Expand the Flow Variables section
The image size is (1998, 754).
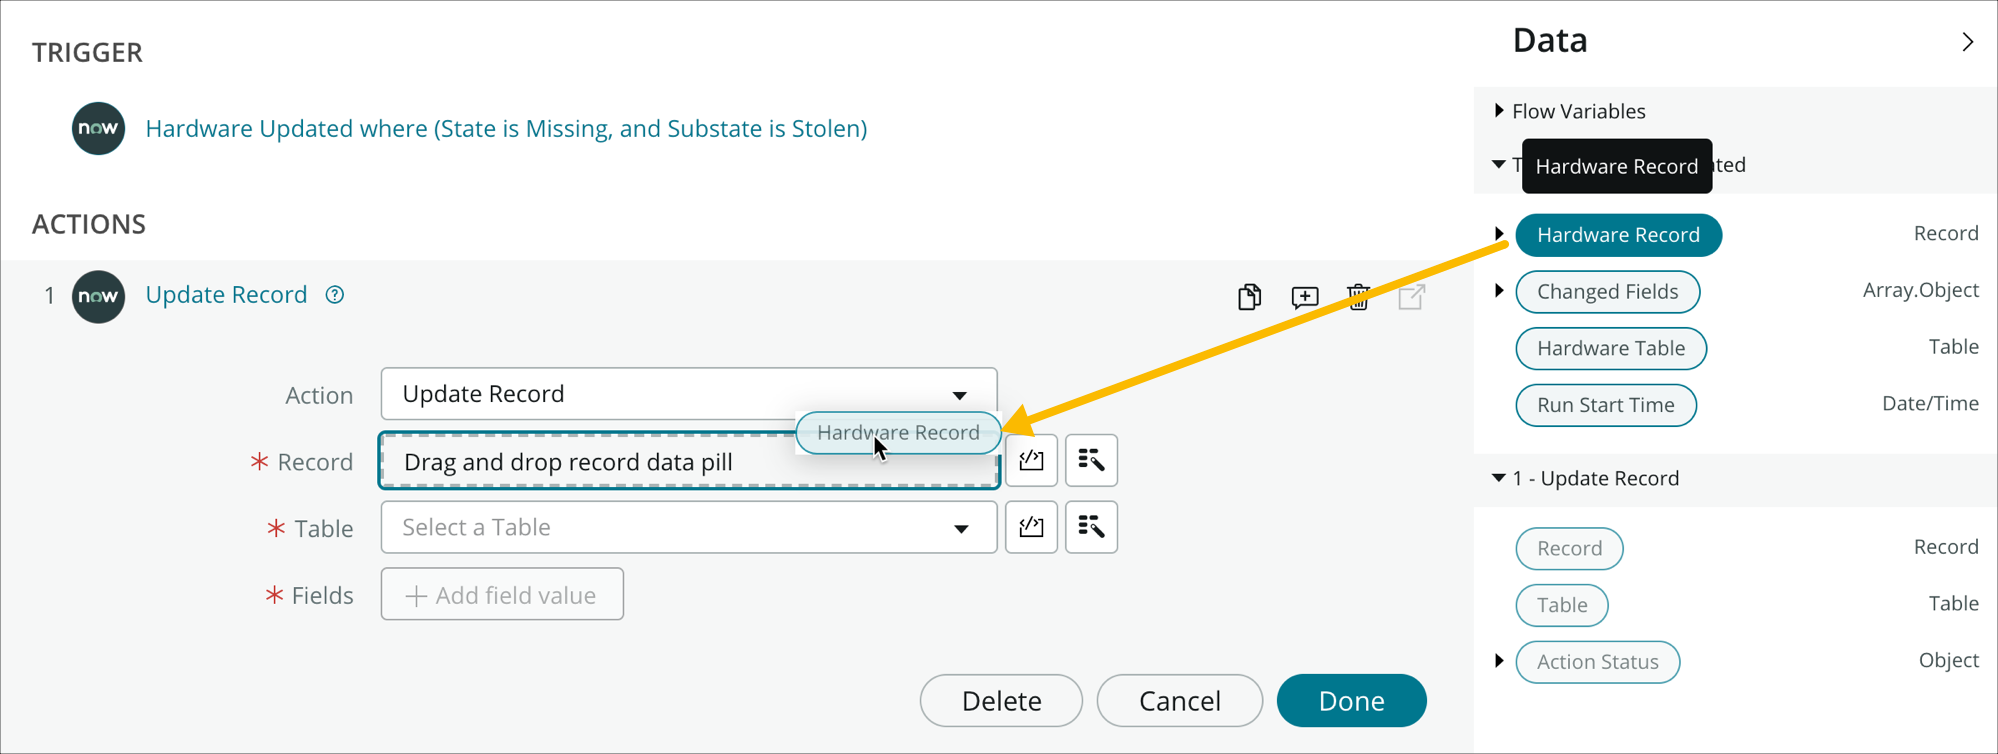point(1499,110)
